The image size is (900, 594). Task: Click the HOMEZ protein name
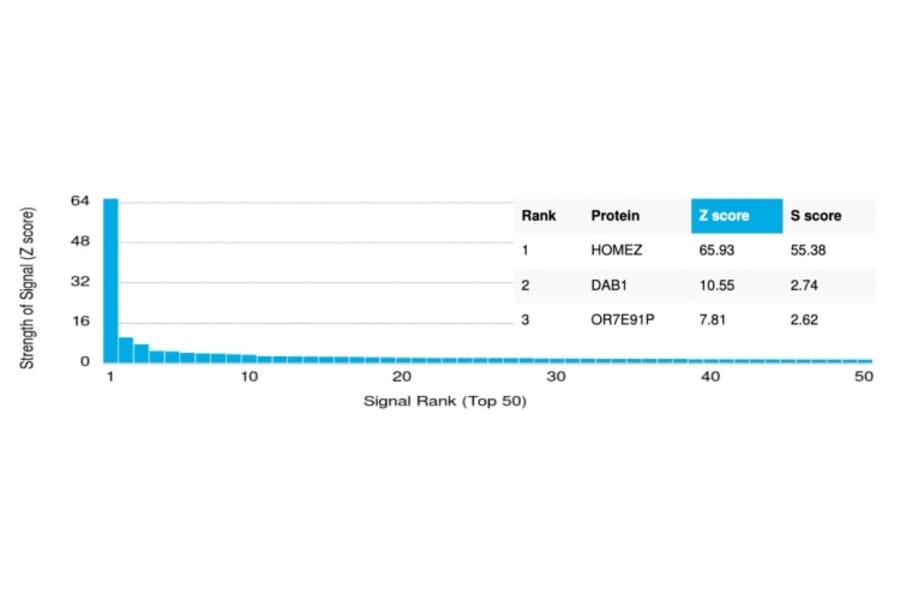[x=617, y=250]
